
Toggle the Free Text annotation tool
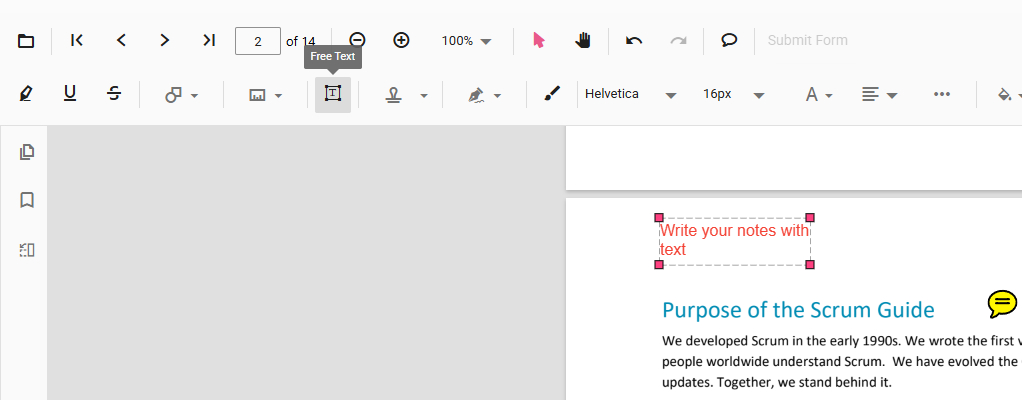(333, 94)
